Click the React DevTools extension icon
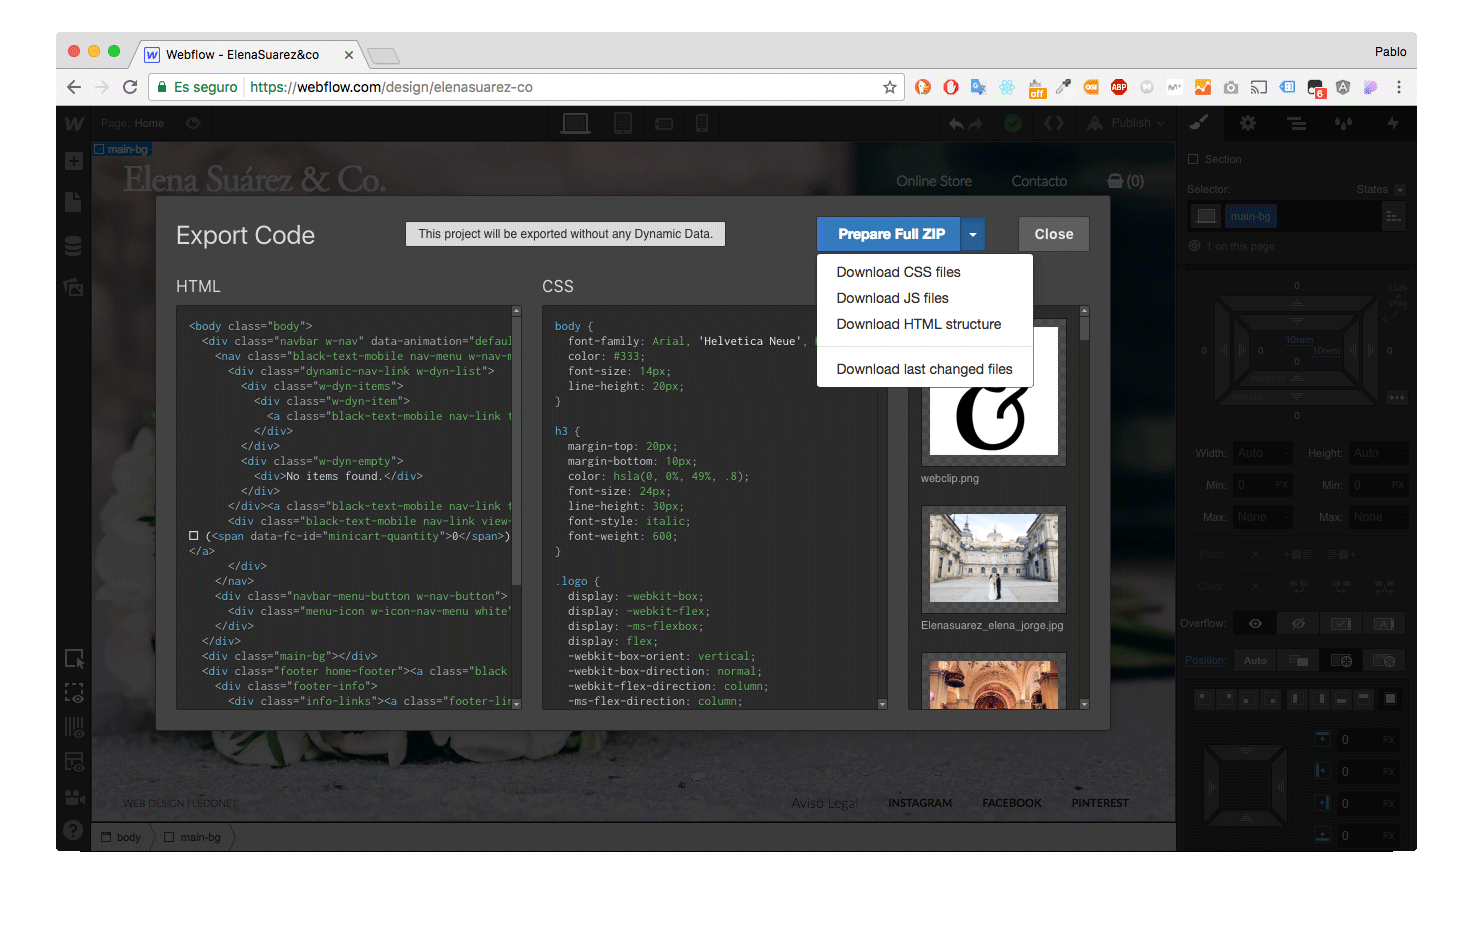 (x=1007, y=87)
